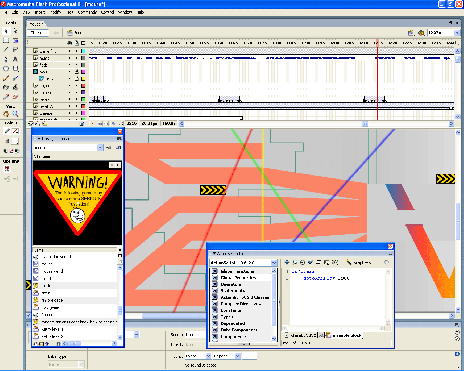464x371 pixels.
Task: Open Library document selector dropdown
Action: 100,147
